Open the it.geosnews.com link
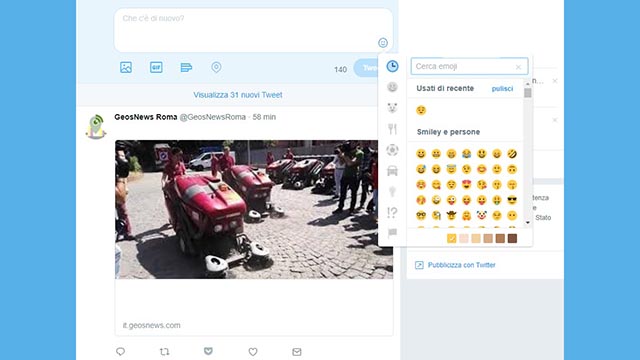 click(x=151, y=325)
